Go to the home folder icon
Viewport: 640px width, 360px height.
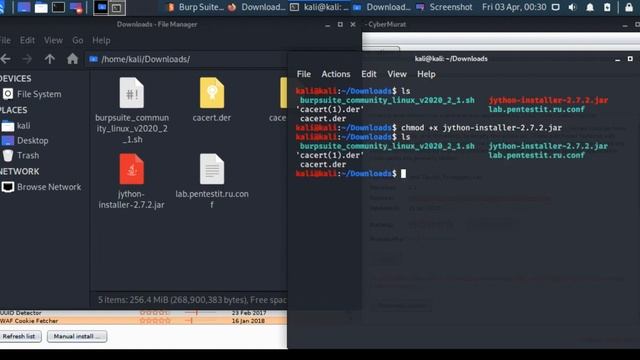tap(72, 59)
